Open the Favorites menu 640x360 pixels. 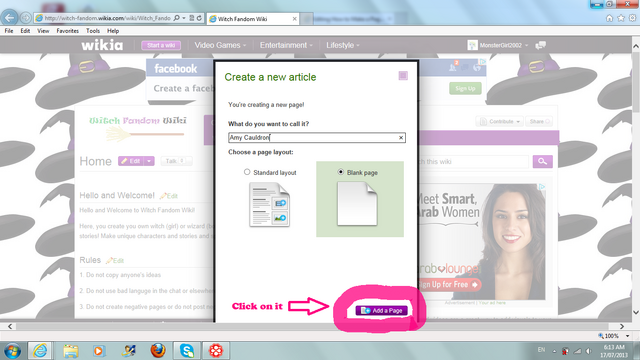[68, 31]
